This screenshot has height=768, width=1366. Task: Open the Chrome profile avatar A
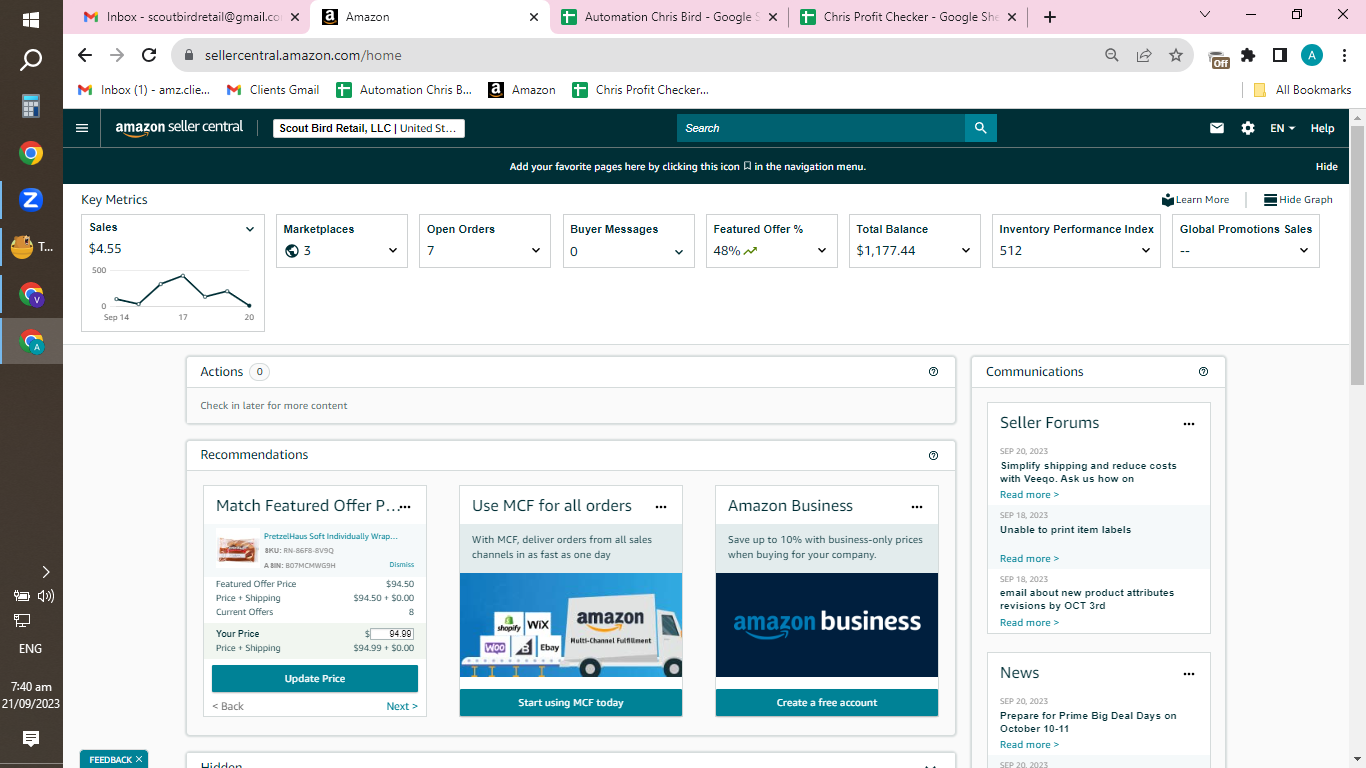point(1312,55)
